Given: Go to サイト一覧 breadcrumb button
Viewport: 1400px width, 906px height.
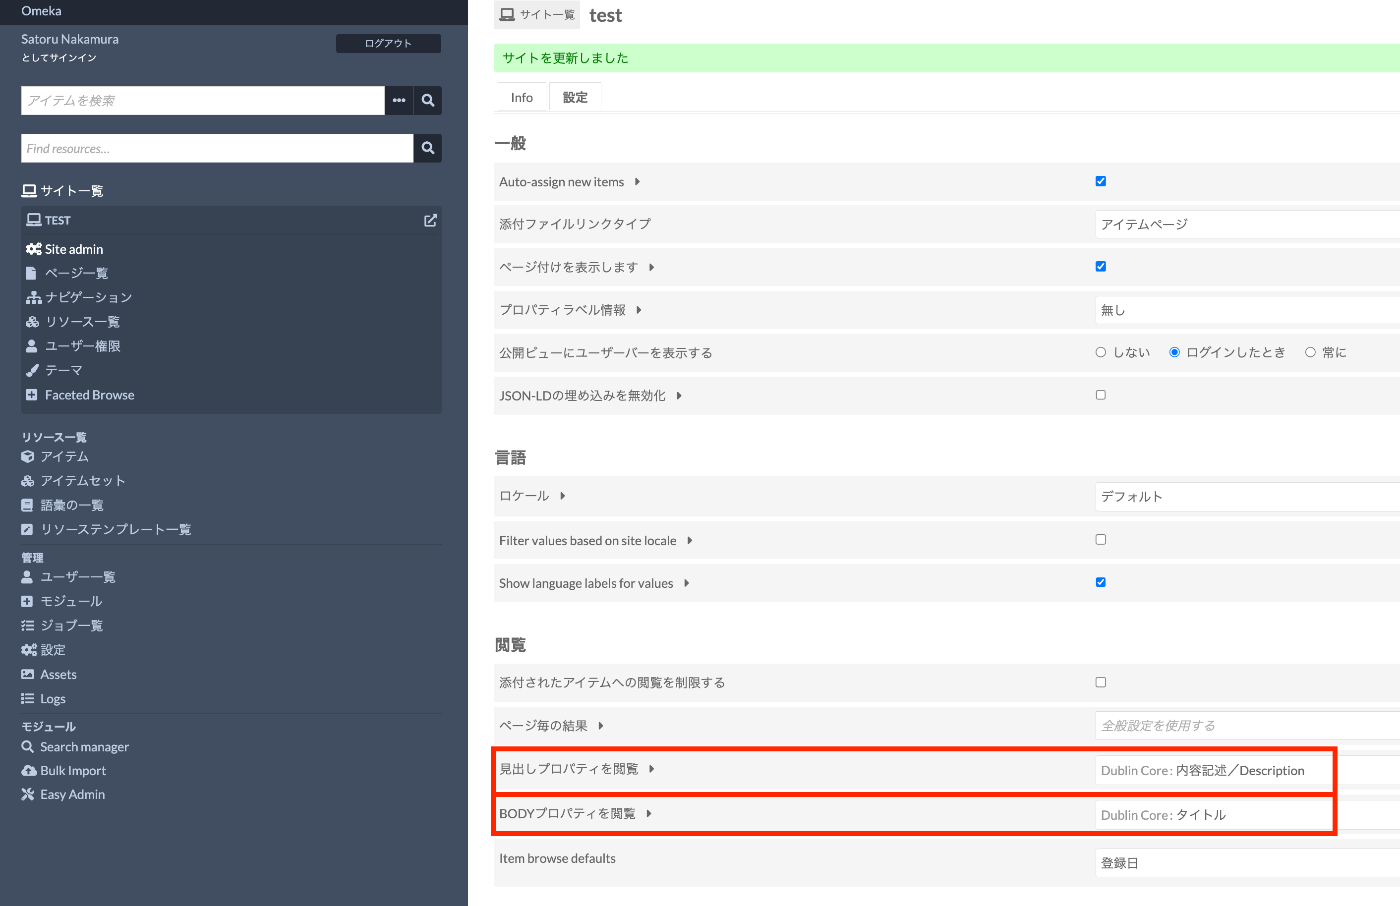Looking at the screenshot, I should (537, 14).
